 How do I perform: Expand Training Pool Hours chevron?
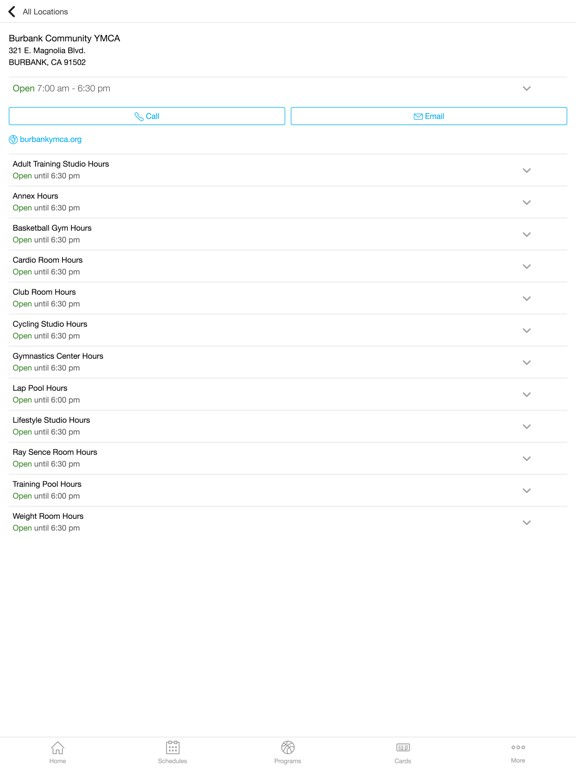pos(527,490)
